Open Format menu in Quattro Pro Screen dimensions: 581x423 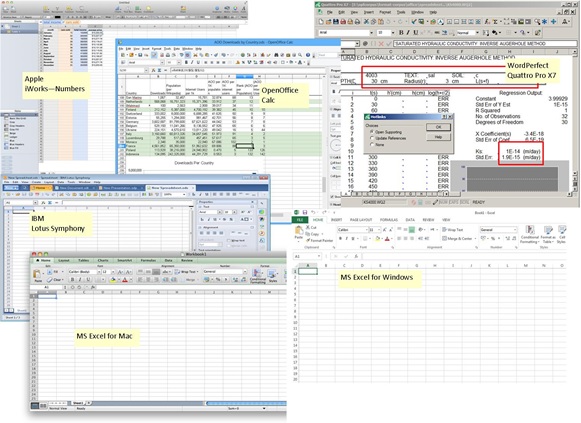click(385, 12)
